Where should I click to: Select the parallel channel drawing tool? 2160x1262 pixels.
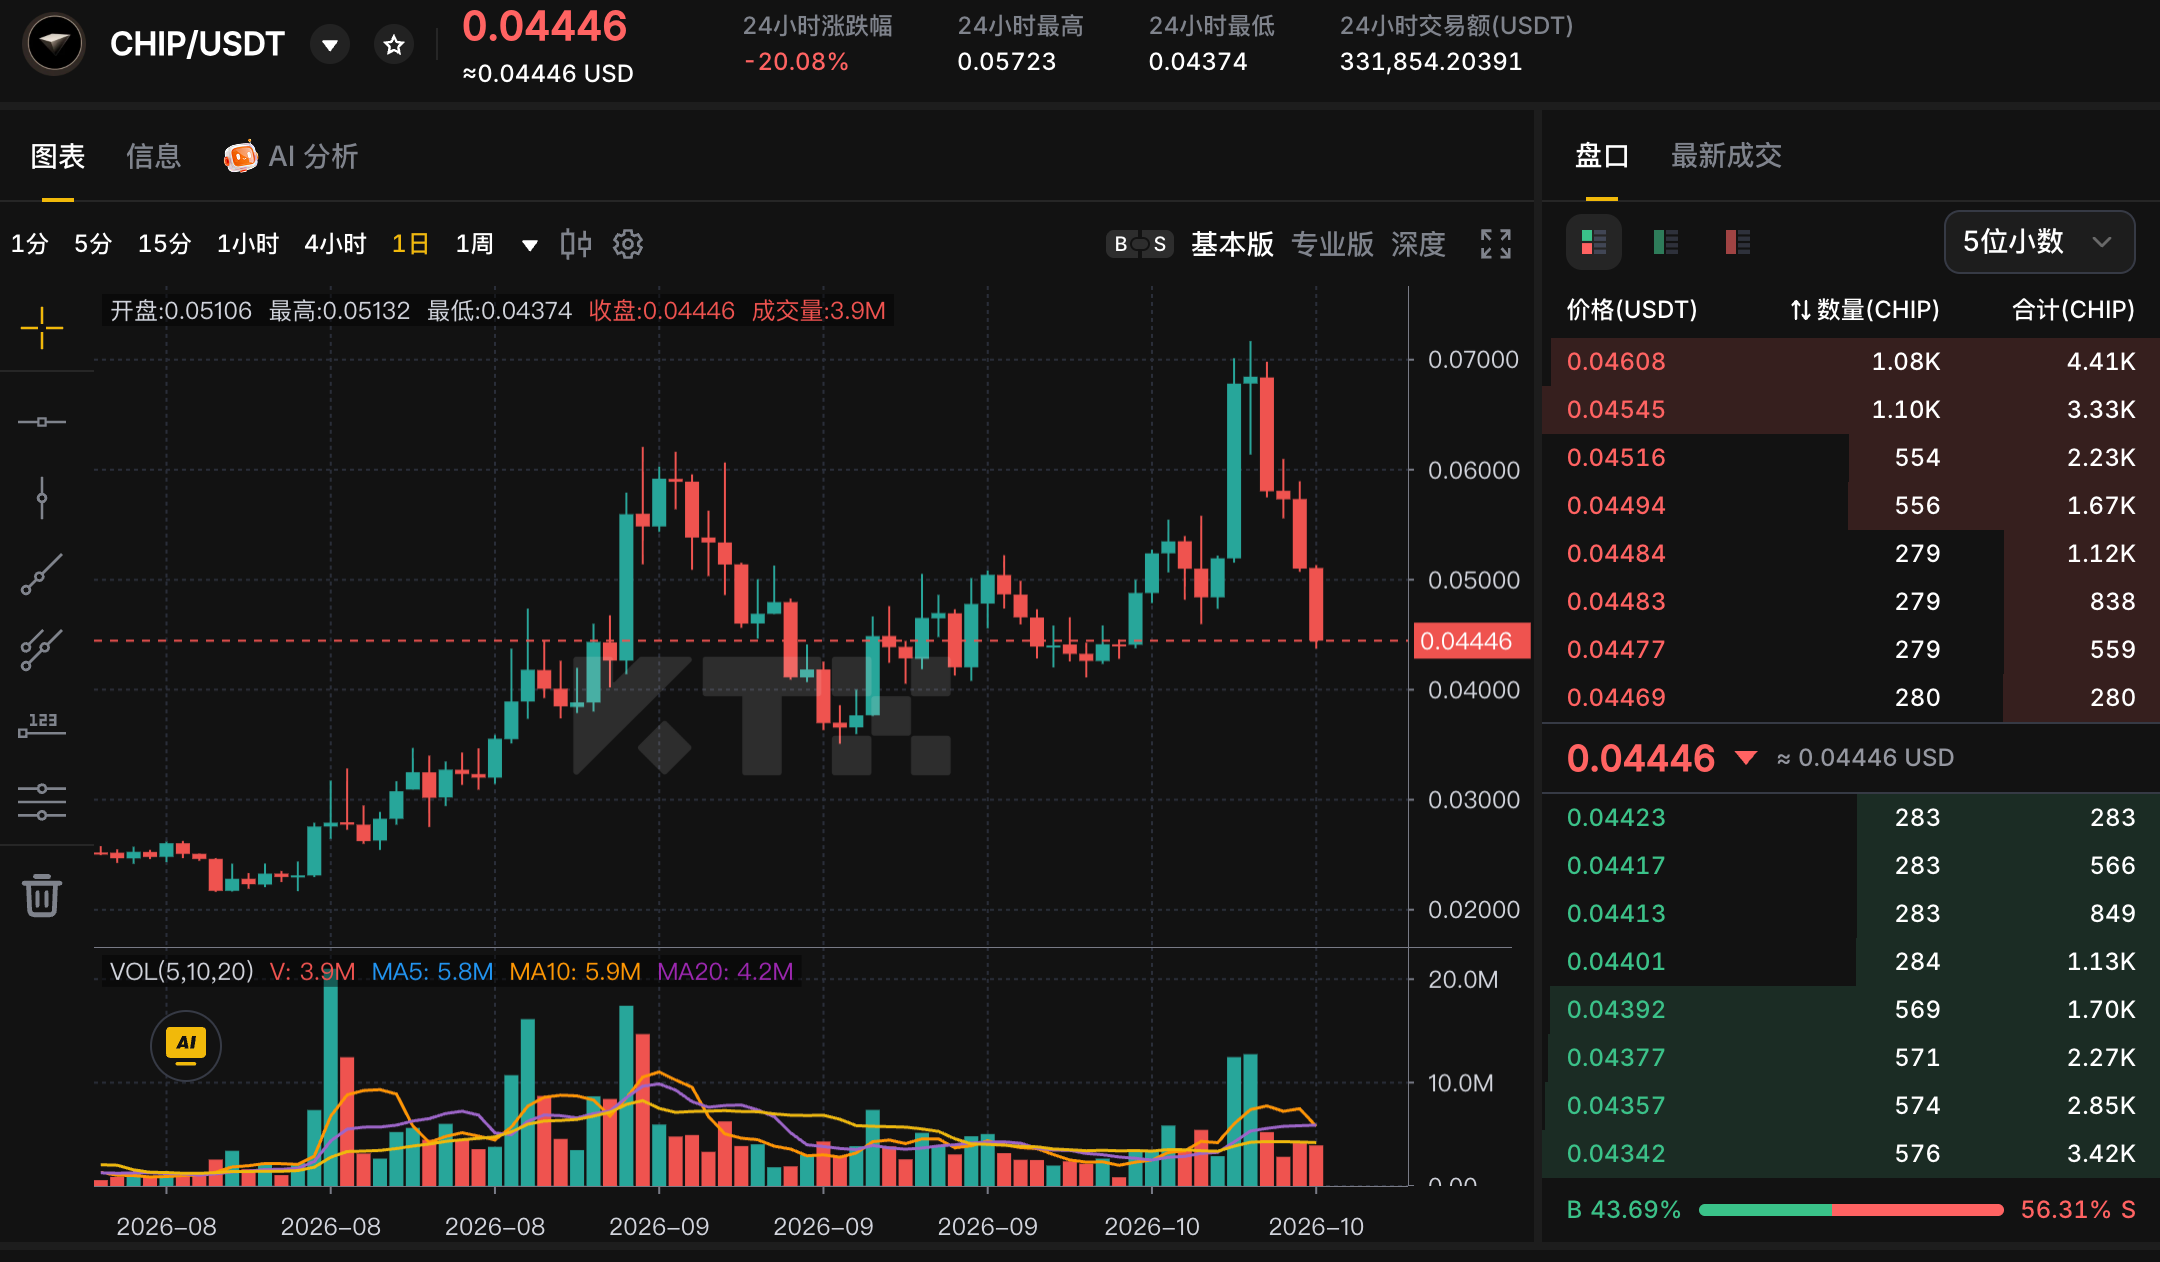(42, 650)
